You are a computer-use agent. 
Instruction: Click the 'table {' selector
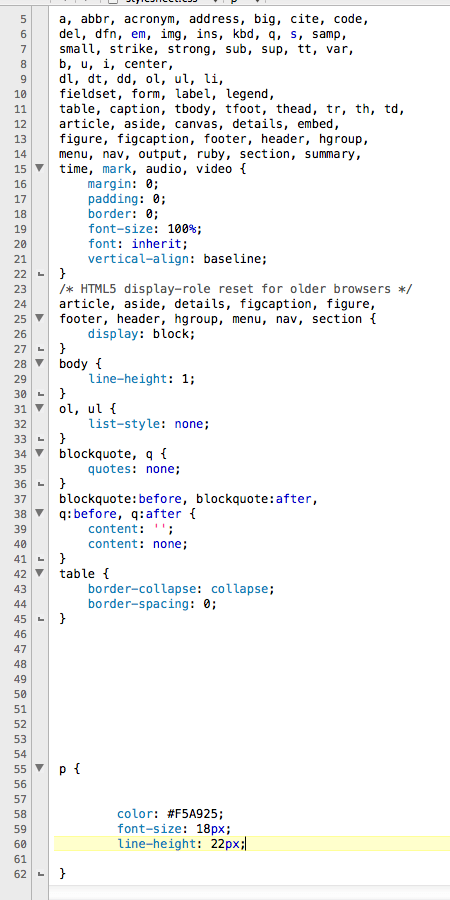click(x=84, y=573)
